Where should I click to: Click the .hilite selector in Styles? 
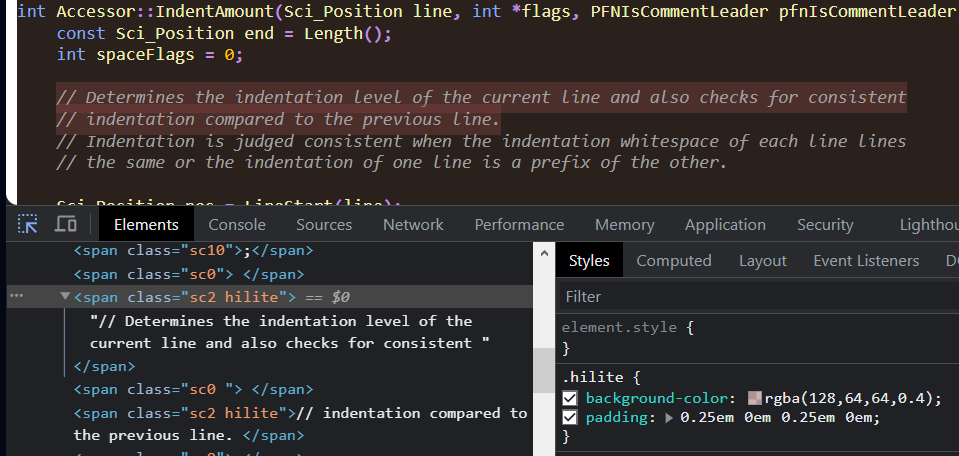[x=593, y=378]
